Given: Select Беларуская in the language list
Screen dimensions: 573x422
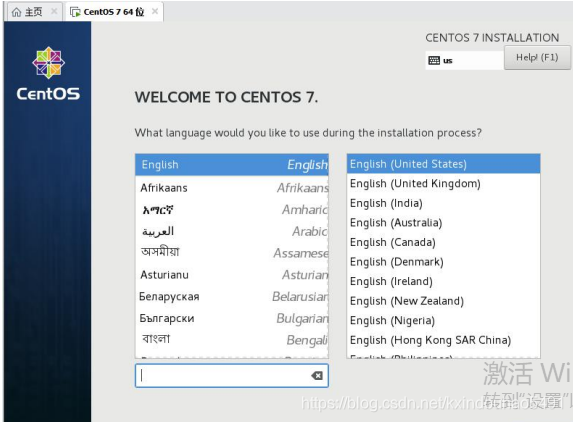Looking at the screenshot, I should [232, 296].
